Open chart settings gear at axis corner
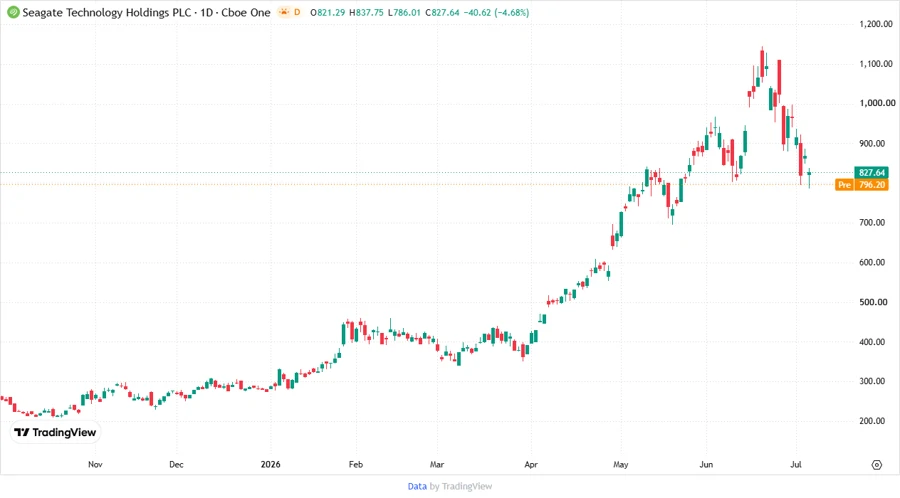Screen dimensions: 900x498 click(876, 465)
